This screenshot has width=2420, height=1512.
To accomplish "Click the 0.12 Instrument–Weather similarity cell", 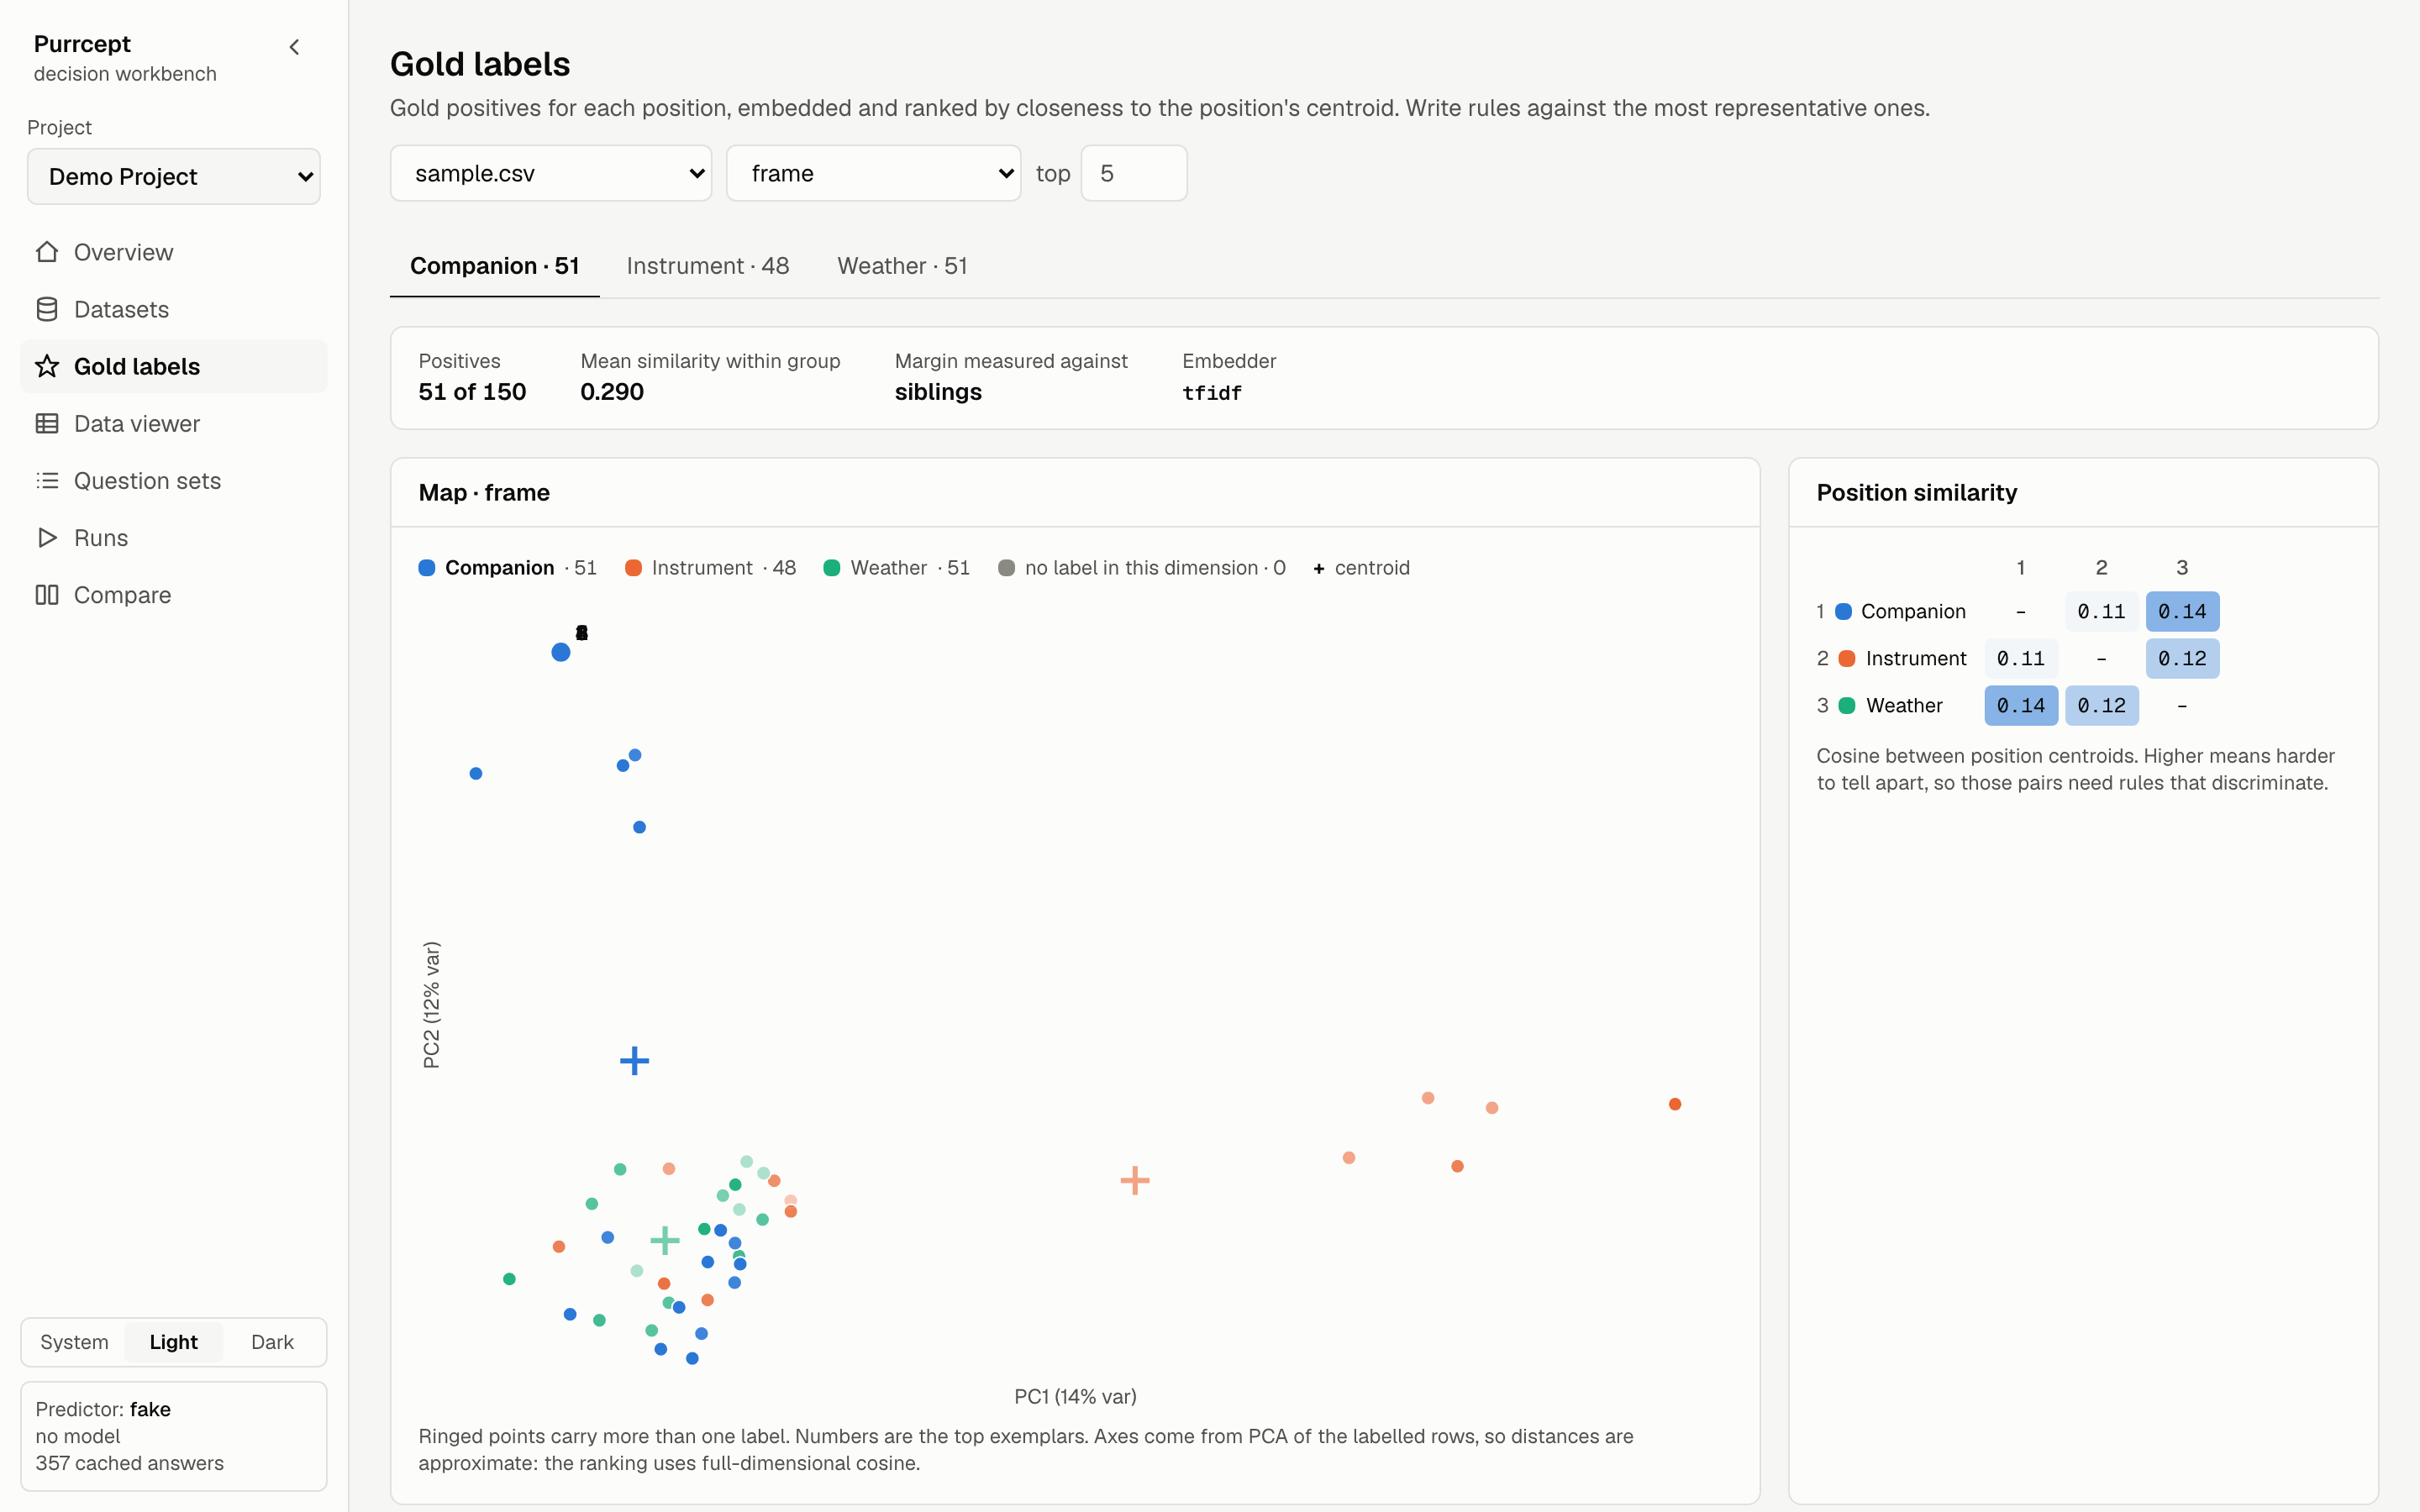I will click(x=2182, y=658).
